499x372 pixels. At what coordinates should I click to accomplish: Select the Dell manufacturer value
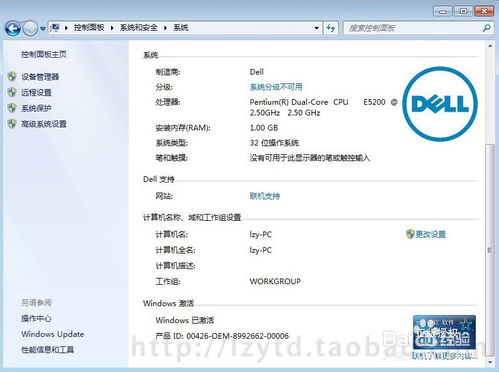click(257, 72)
